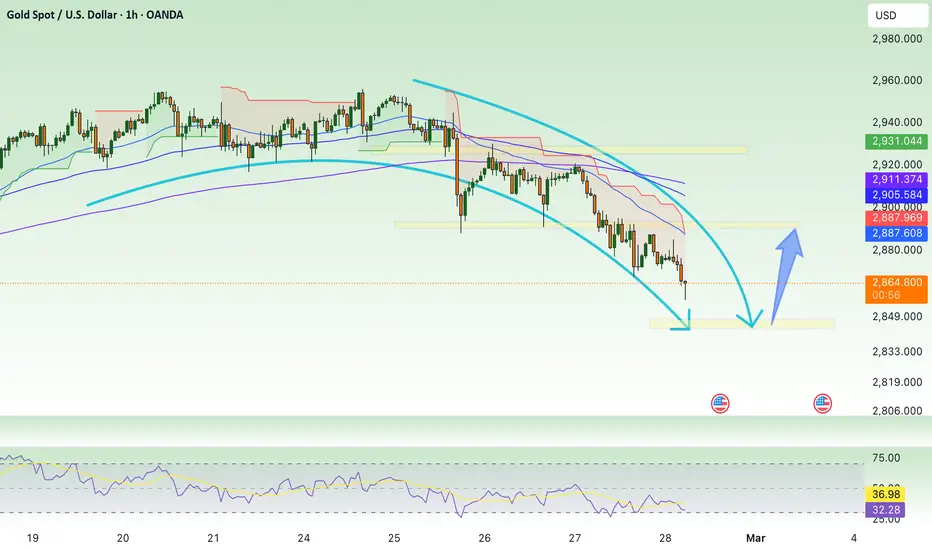932x550 pixels.
Task: Open the USD currency selector
Action: 896,15
